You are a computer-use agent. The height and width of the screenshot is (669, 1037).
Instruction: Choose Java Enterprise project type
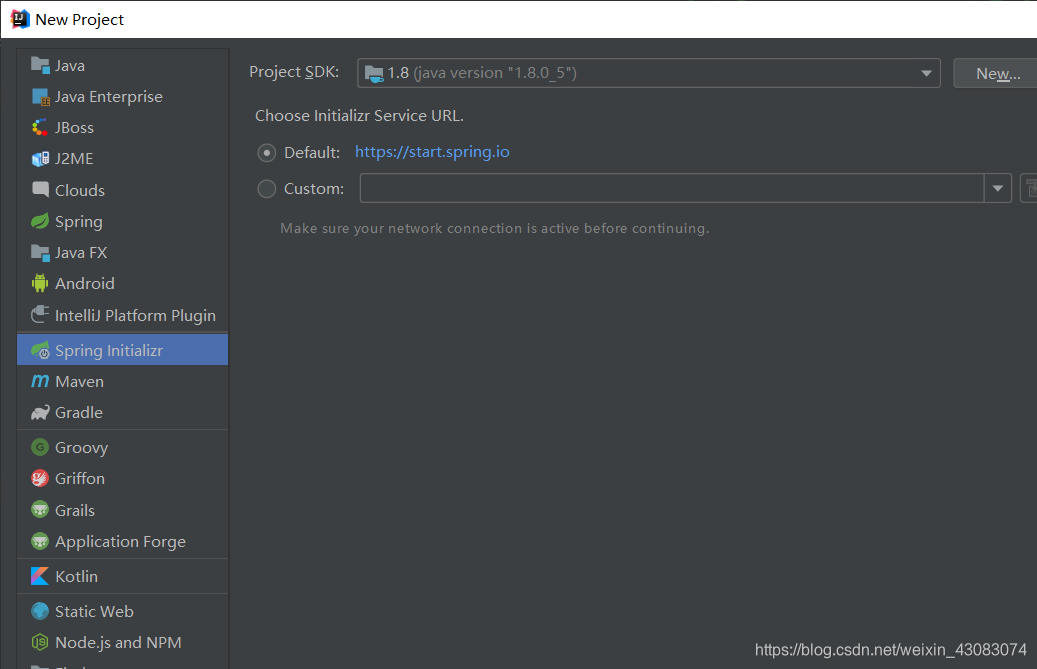click(123, 97)
